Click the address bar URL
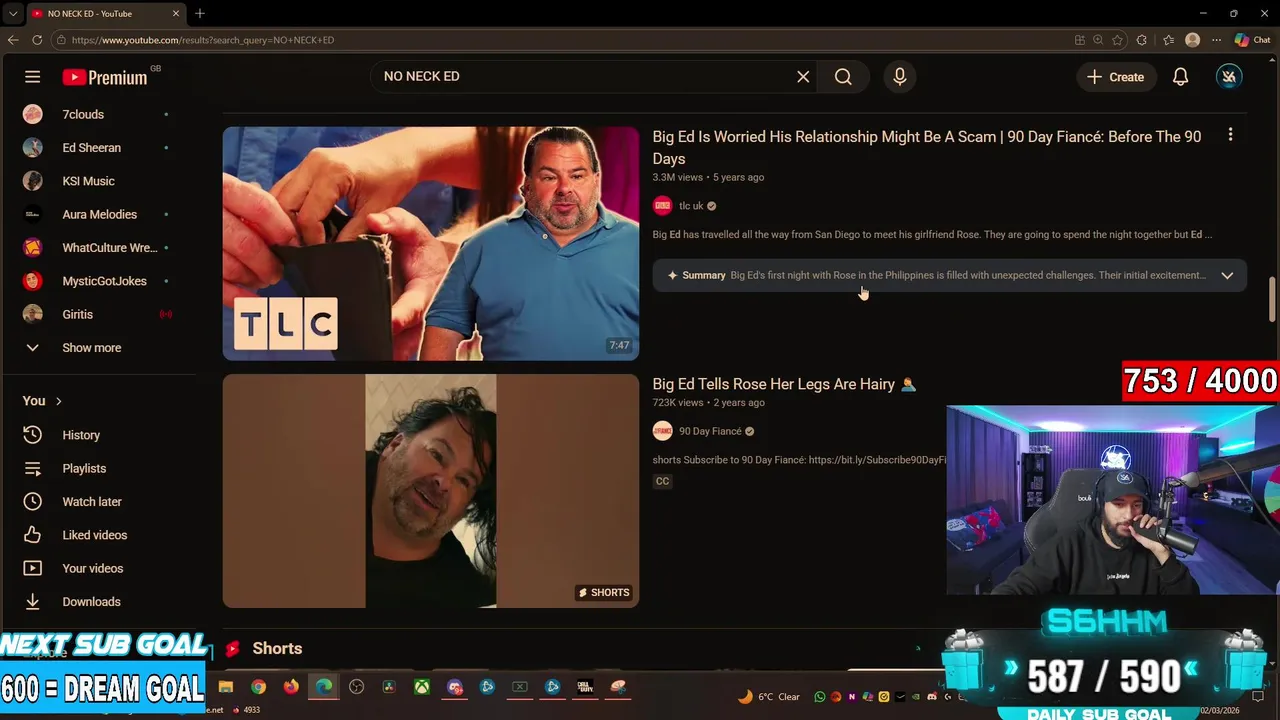 tap(203, 40)
